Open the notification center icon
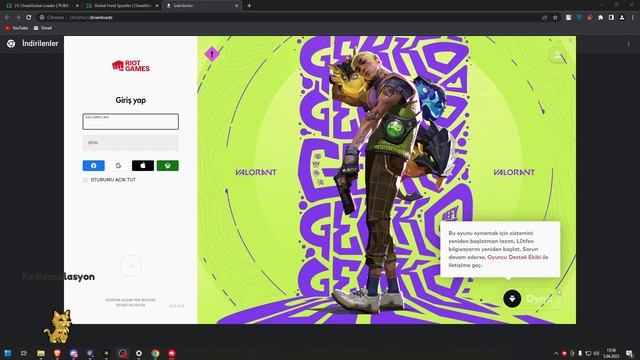The height and width of the screenshot is (360, 640). 629,353
